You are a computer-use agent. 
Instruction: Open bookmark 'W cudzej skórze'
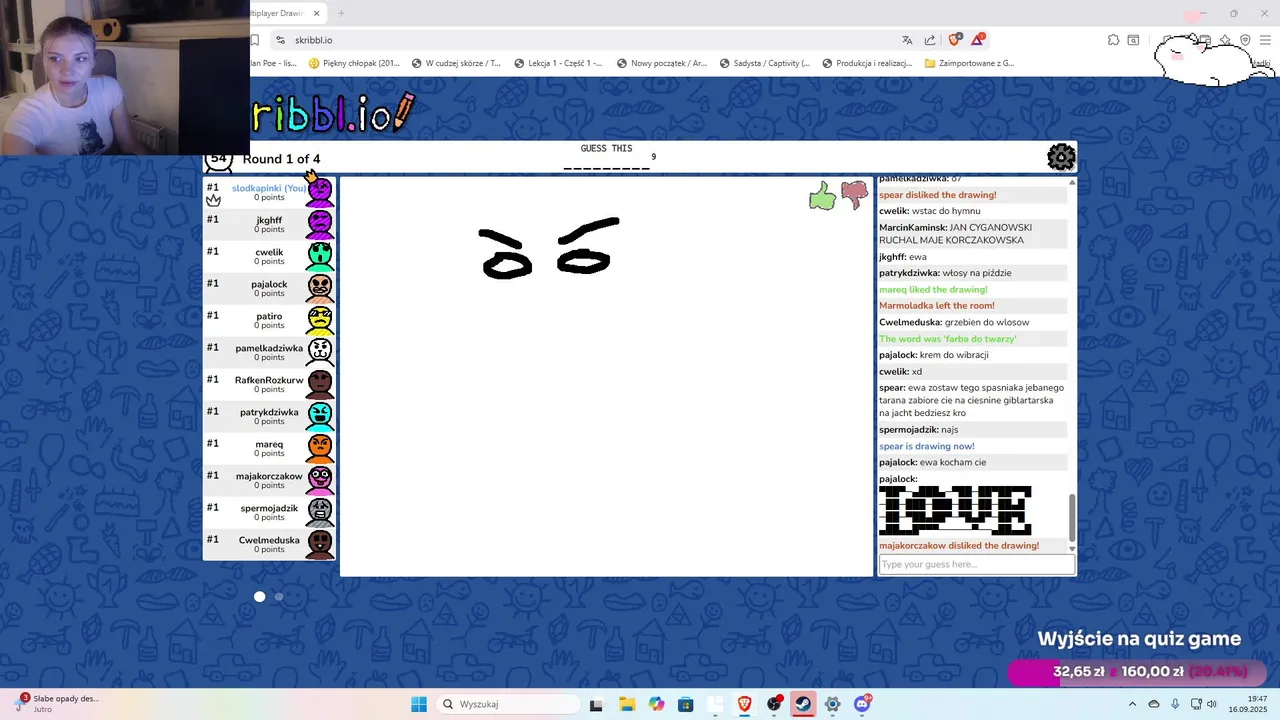(x=455, y=63)
